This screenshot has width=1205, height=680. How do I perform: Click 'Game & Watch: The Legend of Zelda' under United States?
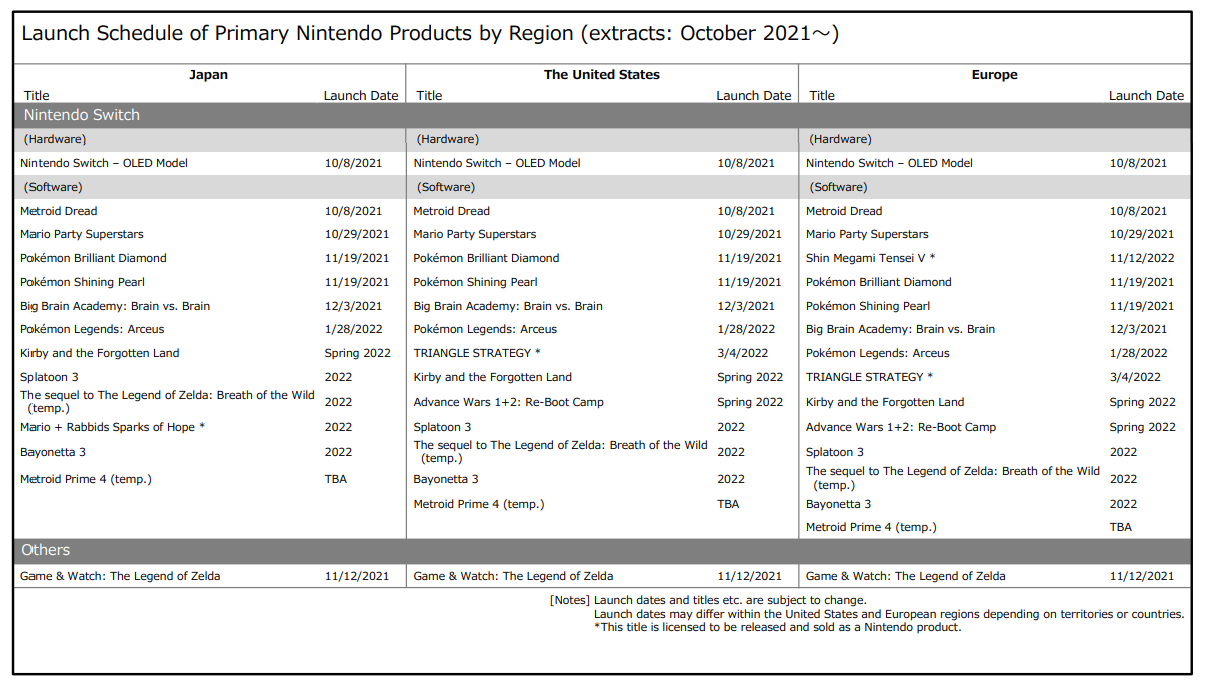513,576
